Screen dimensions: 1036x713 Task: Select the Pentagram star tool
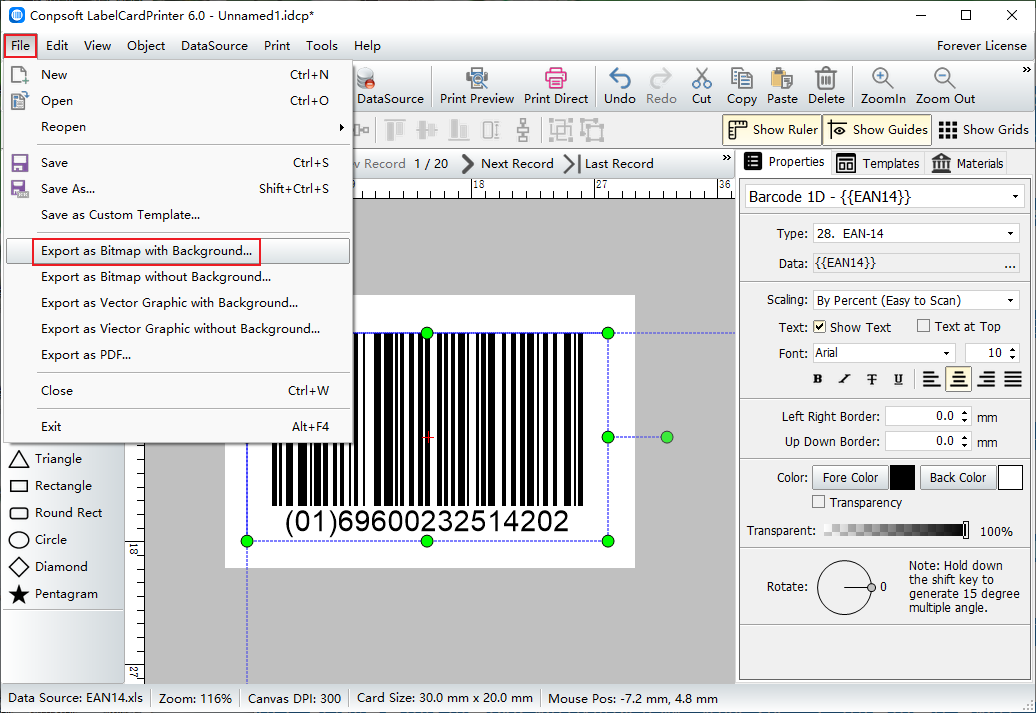tap(54, 594)
